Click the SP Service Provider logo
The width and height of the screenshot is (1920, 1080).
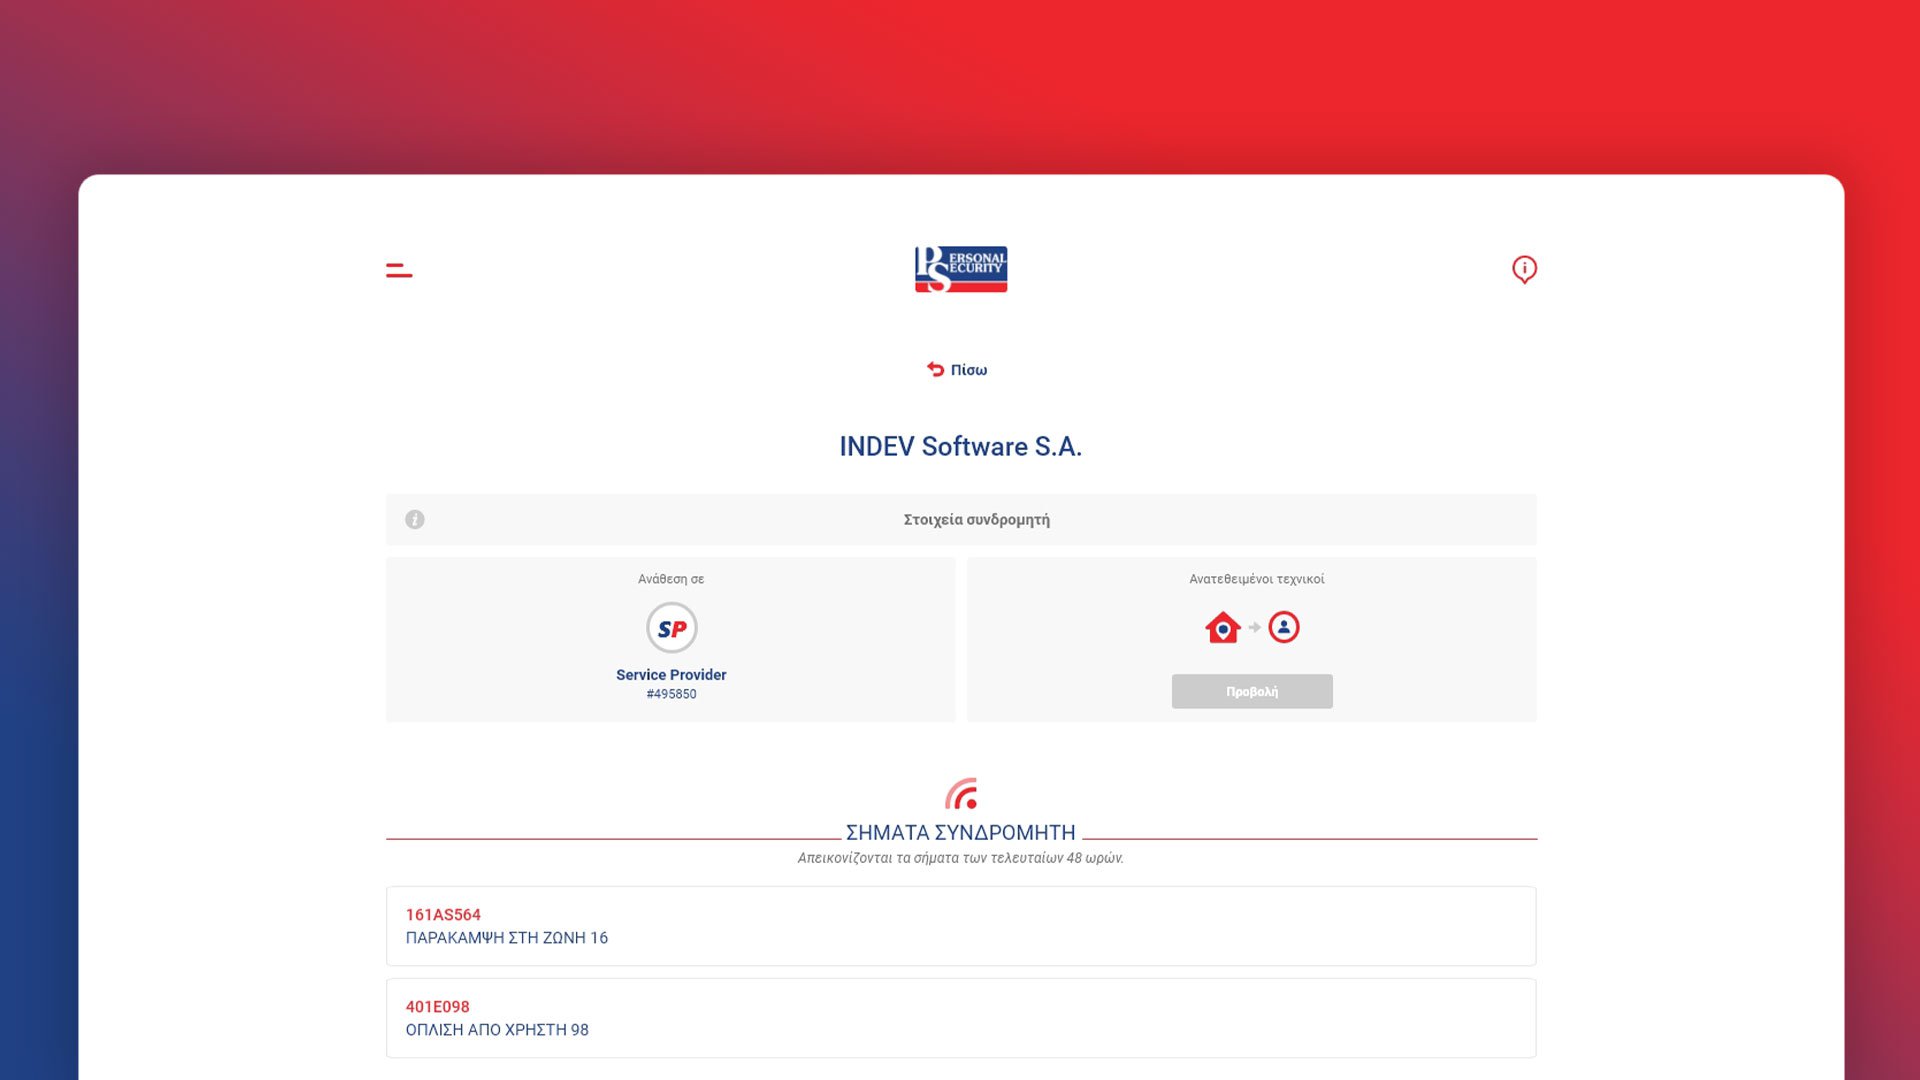point(672,628)
